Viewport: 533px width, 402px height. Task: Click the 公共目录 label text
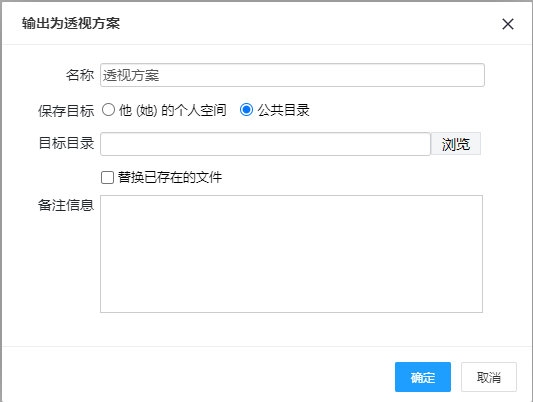[283, 110]
